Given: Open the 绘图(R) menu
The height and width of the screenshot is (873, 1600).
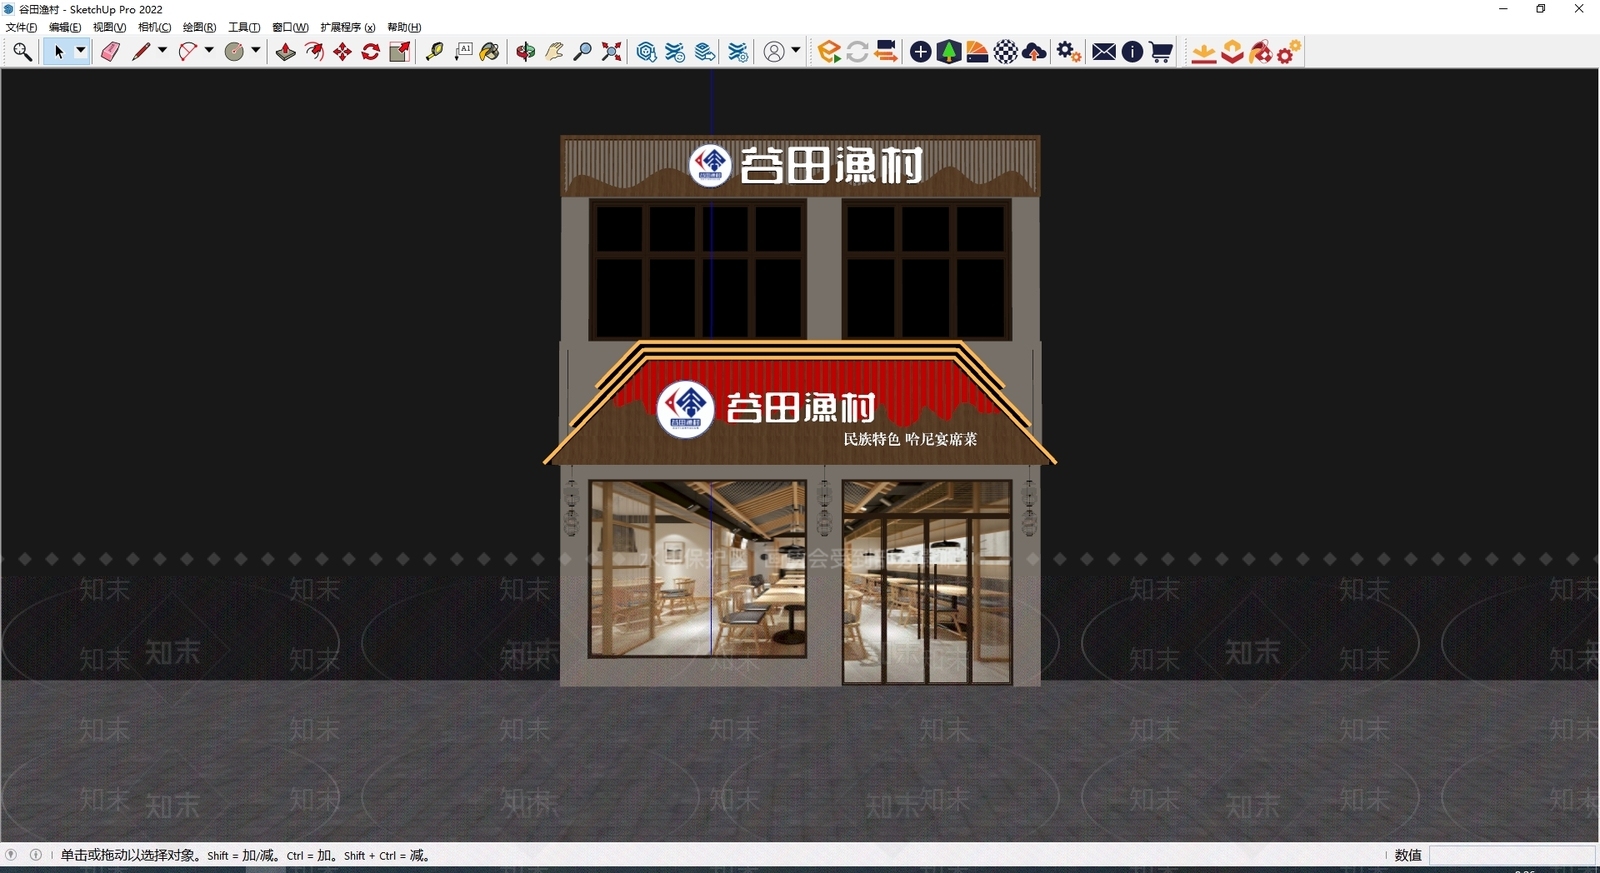Looking at the screenshot, I should point(199,27).
